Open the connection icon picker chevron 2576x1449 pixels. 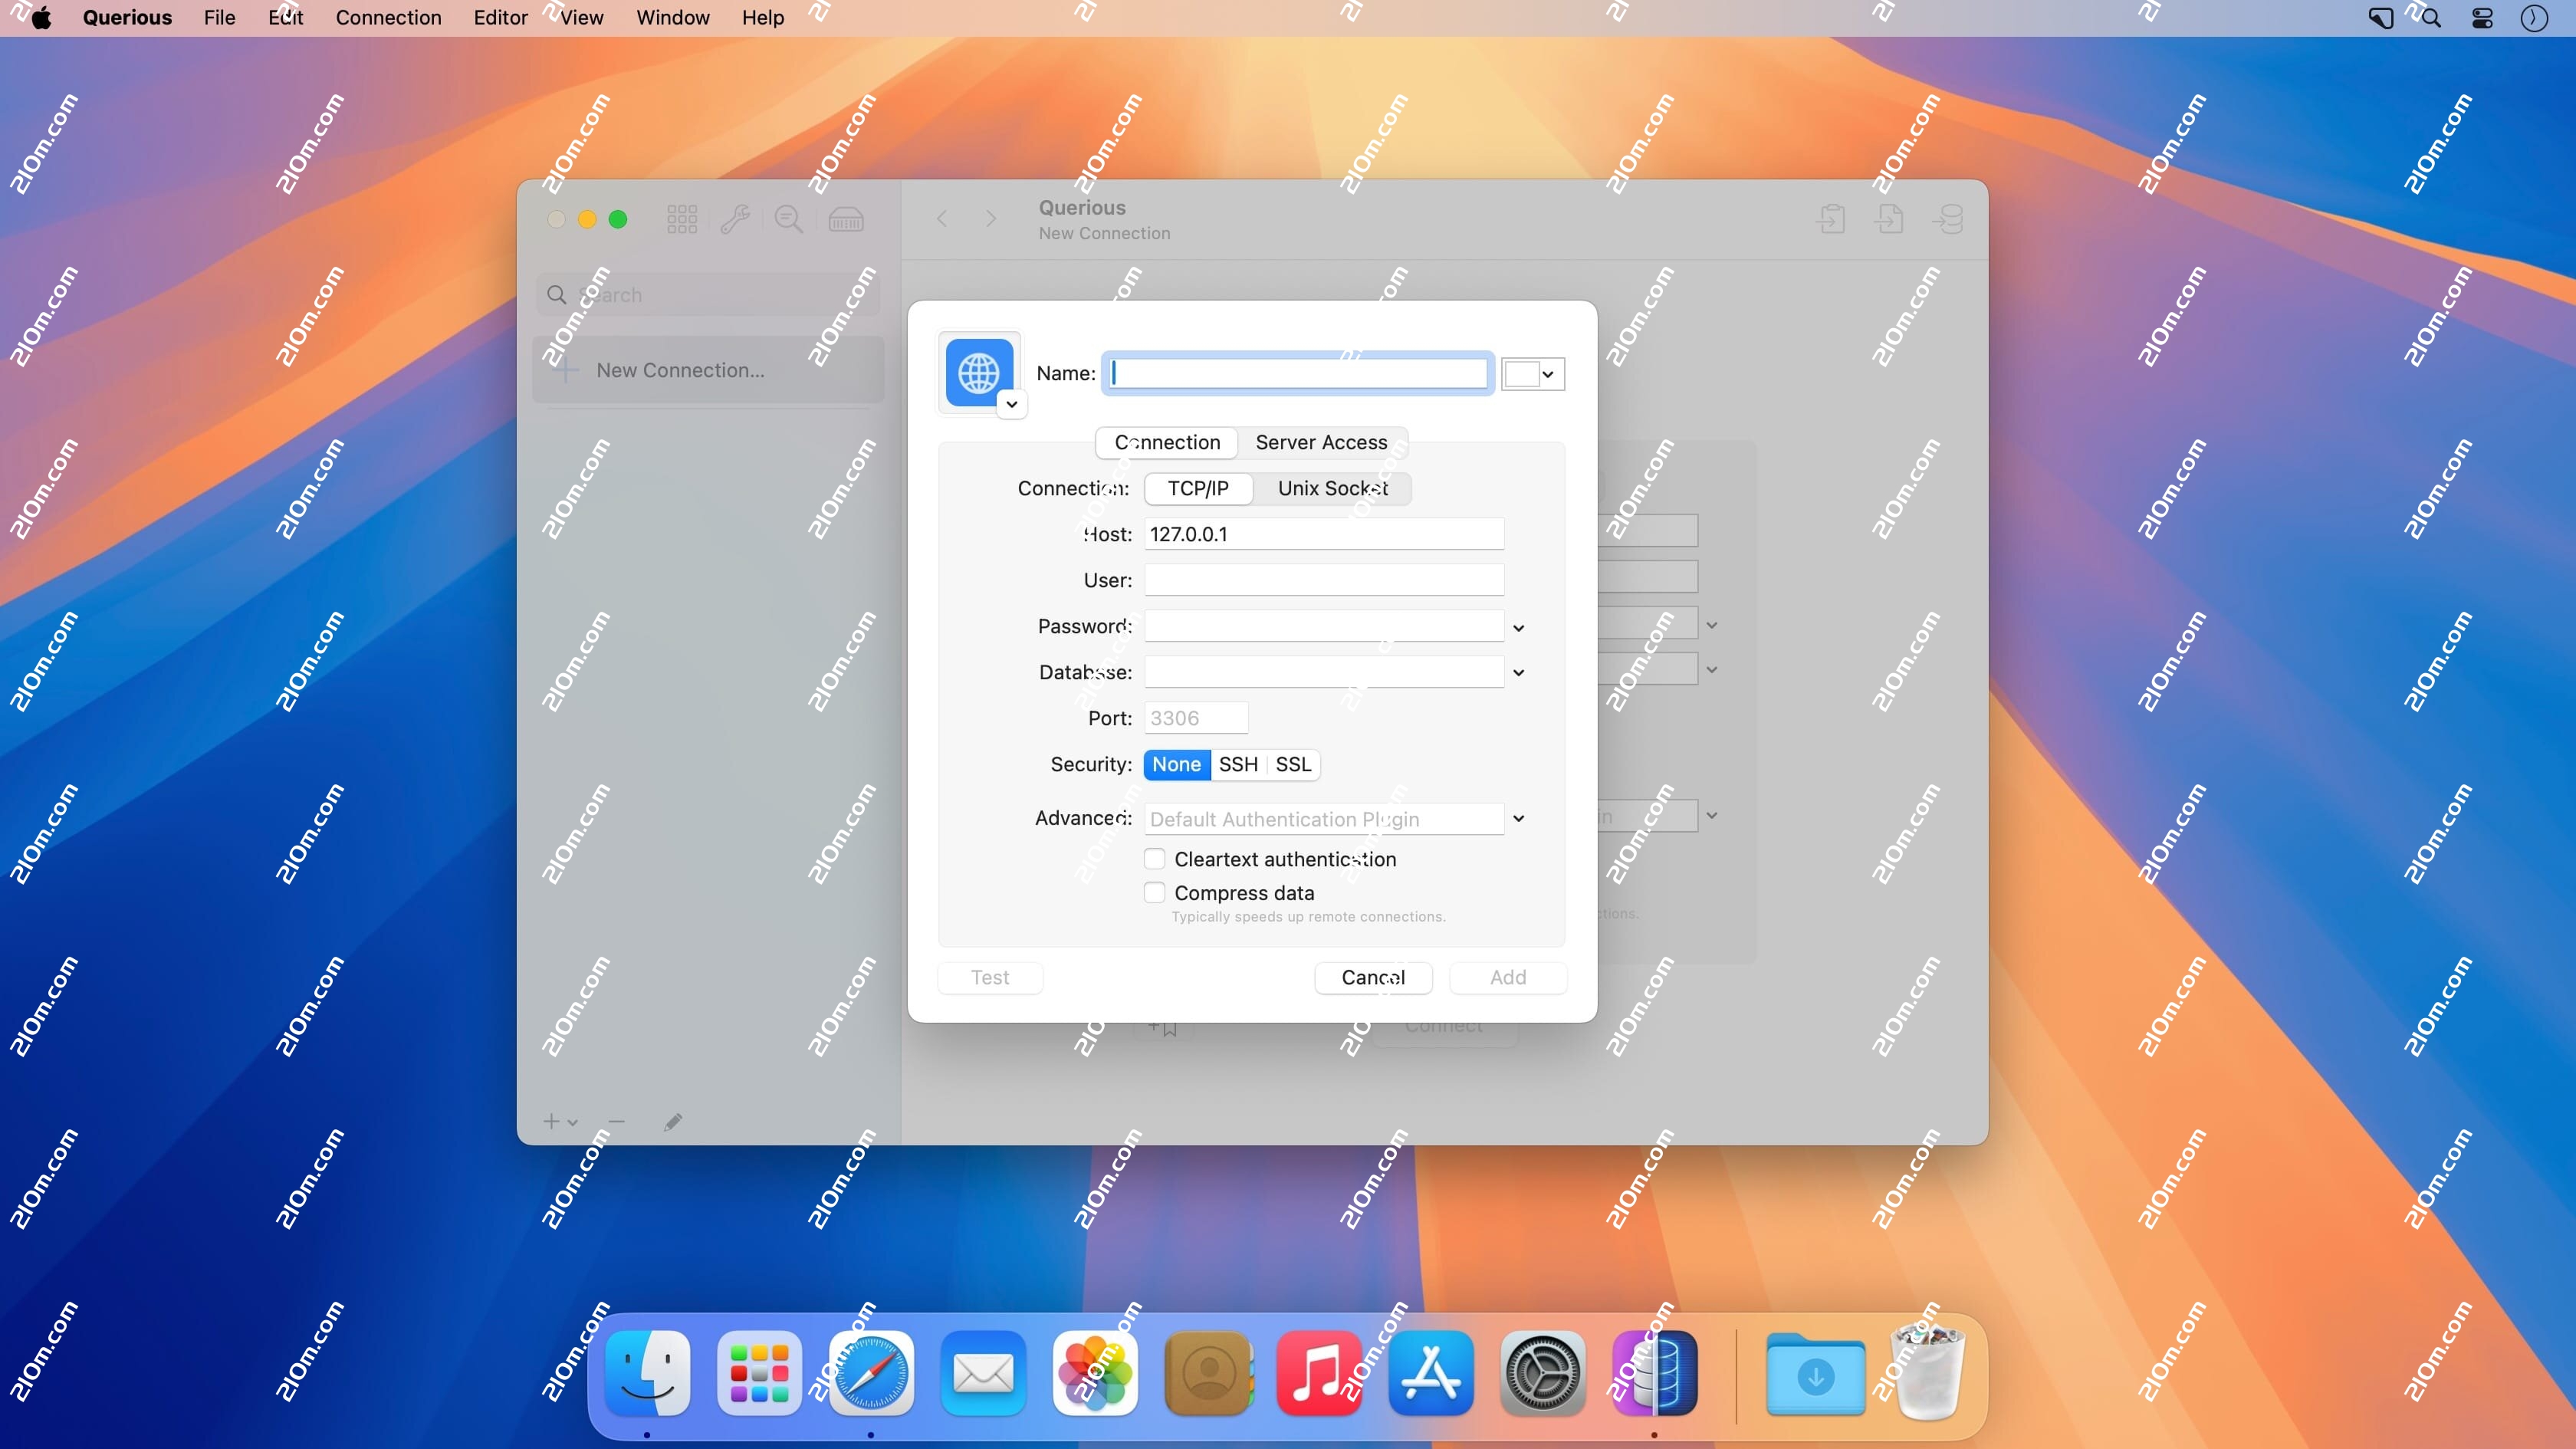click(1012, 404)
